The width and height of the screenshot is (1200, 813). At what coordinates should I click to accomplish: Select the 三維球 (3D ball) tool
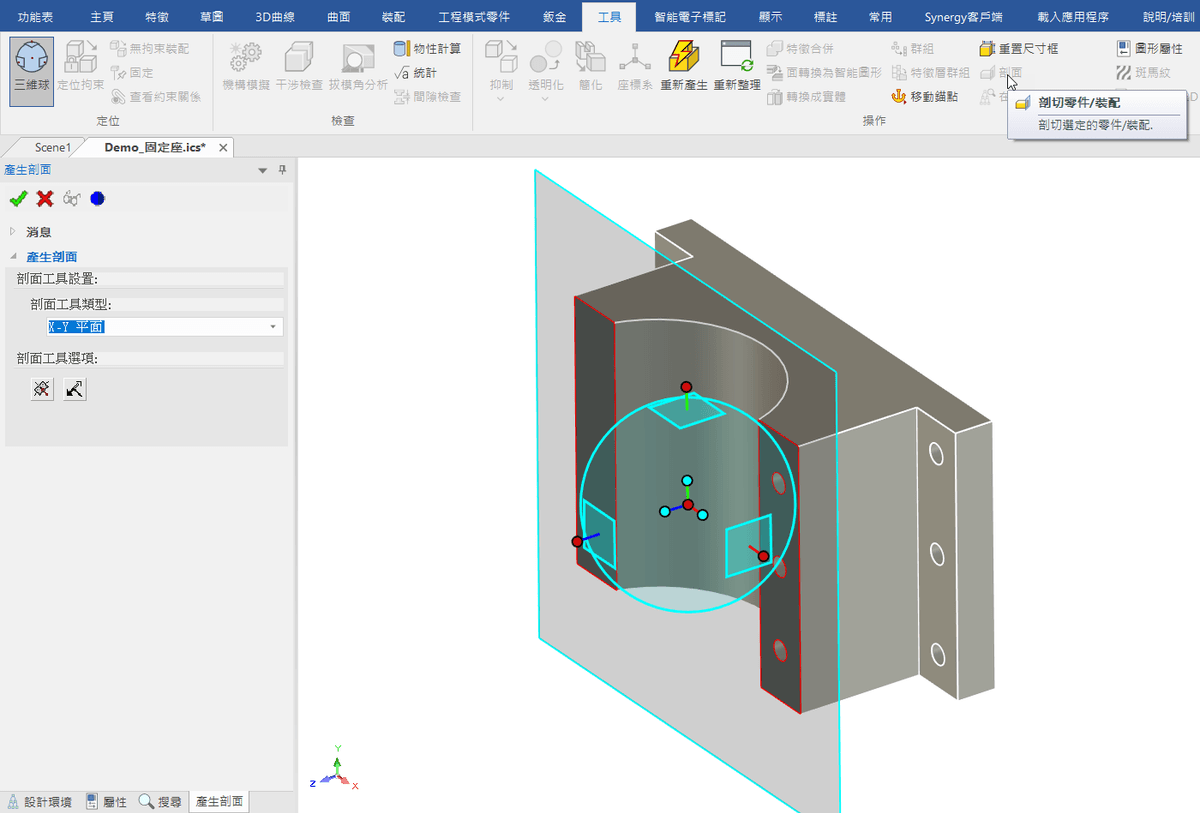tap(30, 69)
